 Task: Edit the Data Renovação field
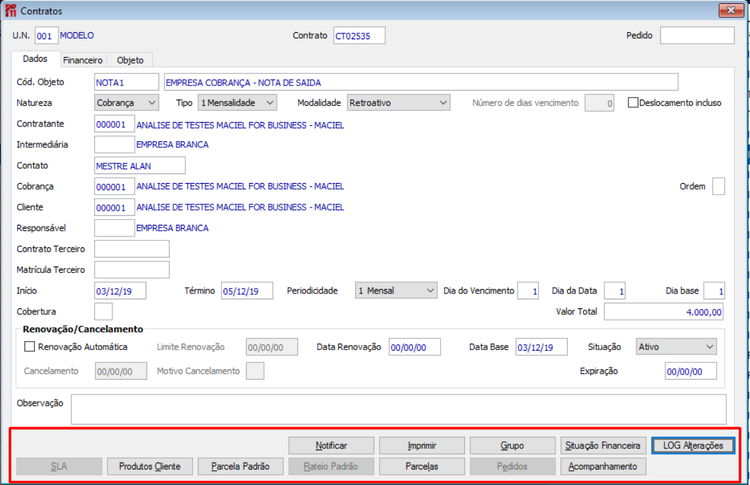click(x=415, y=347)
